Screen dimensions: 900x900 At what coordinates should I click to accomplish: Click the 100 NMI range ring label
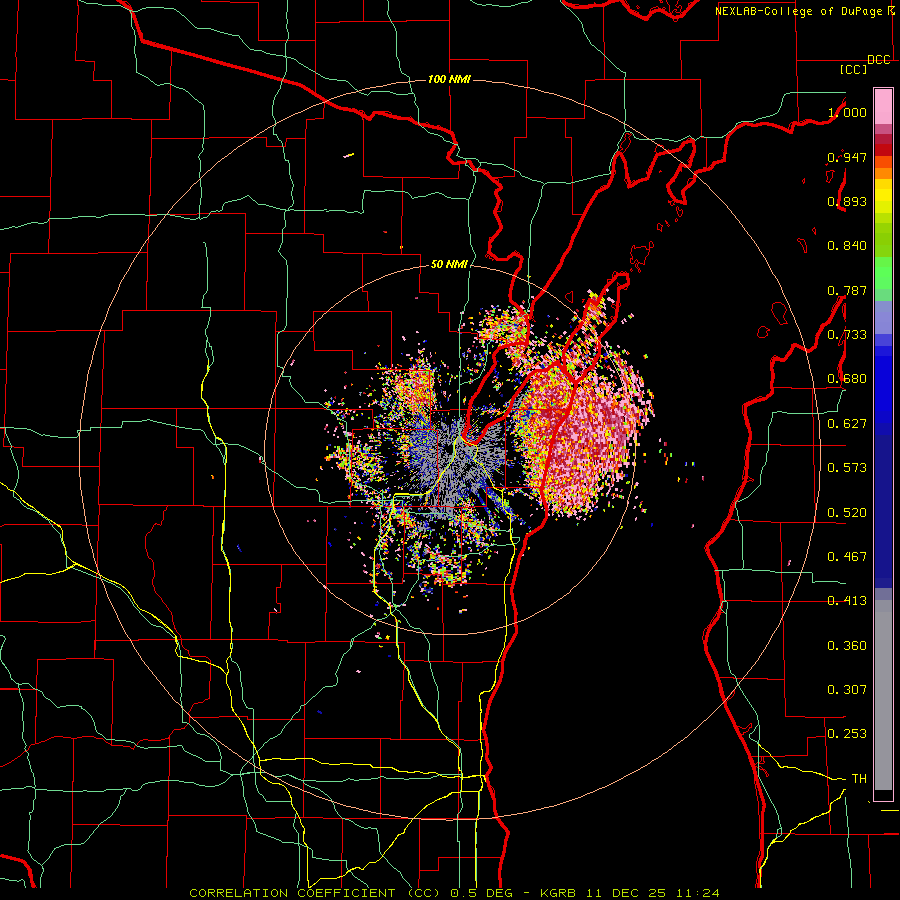(449, 79)
